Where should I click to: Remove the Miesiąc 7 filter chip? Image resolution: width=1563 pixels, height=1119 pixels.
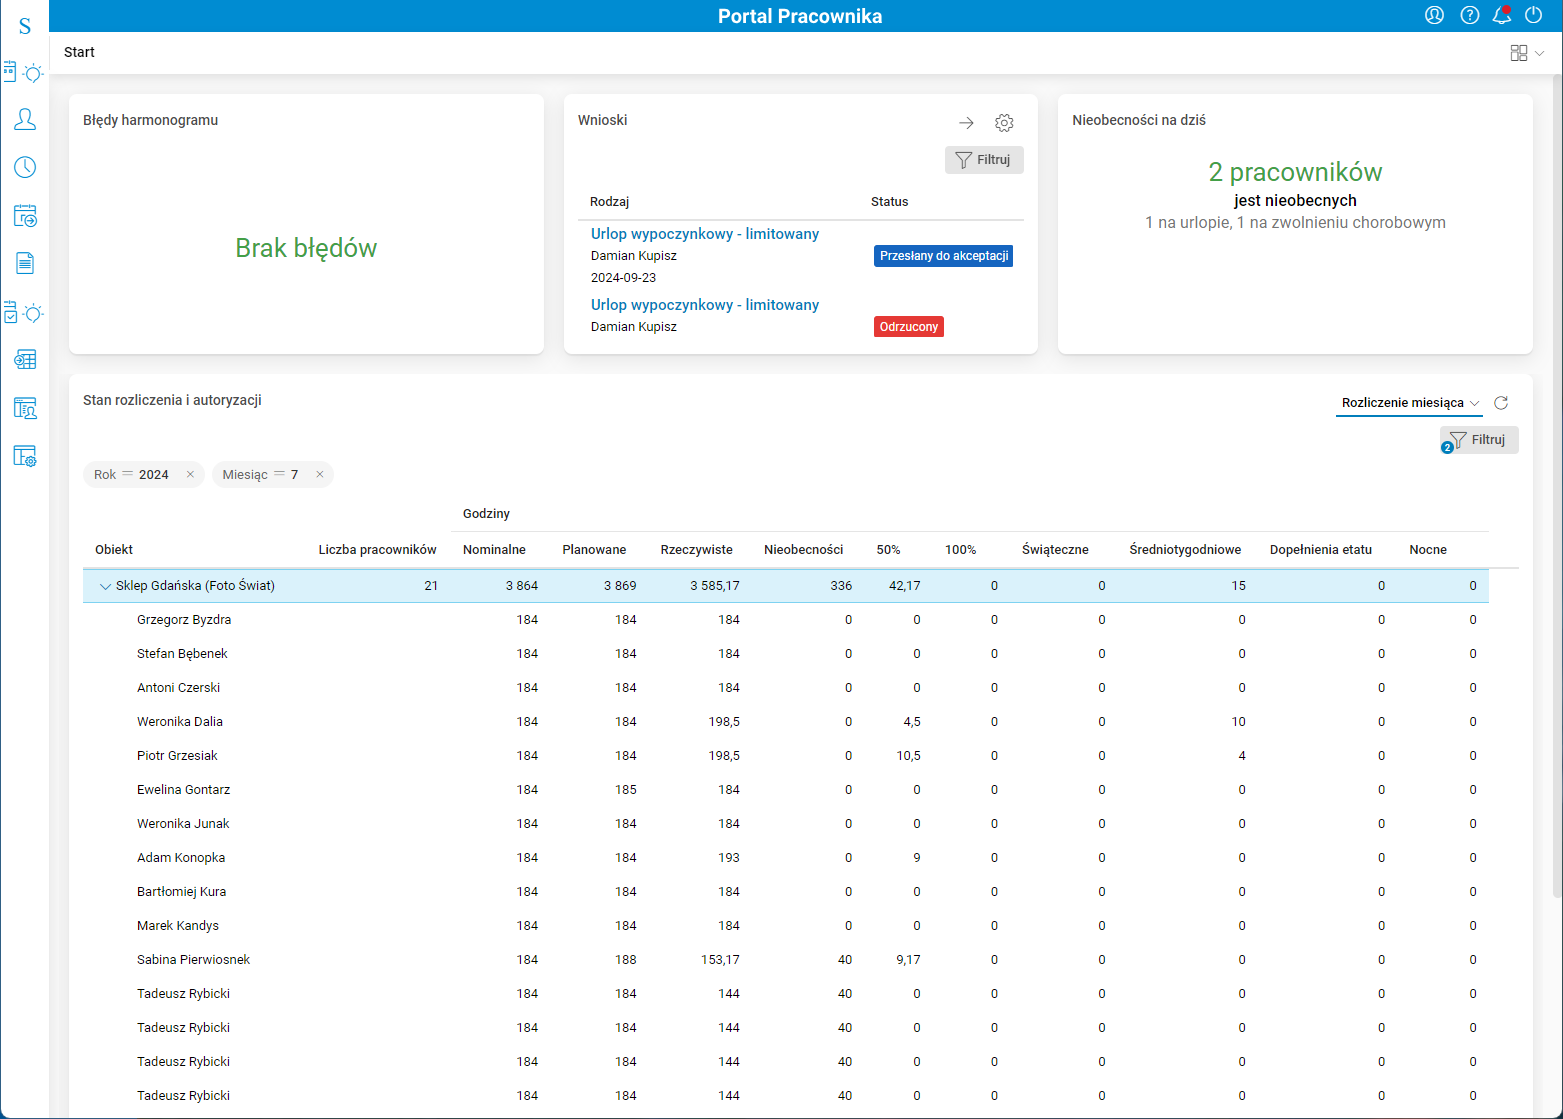(x=319, y=475)
